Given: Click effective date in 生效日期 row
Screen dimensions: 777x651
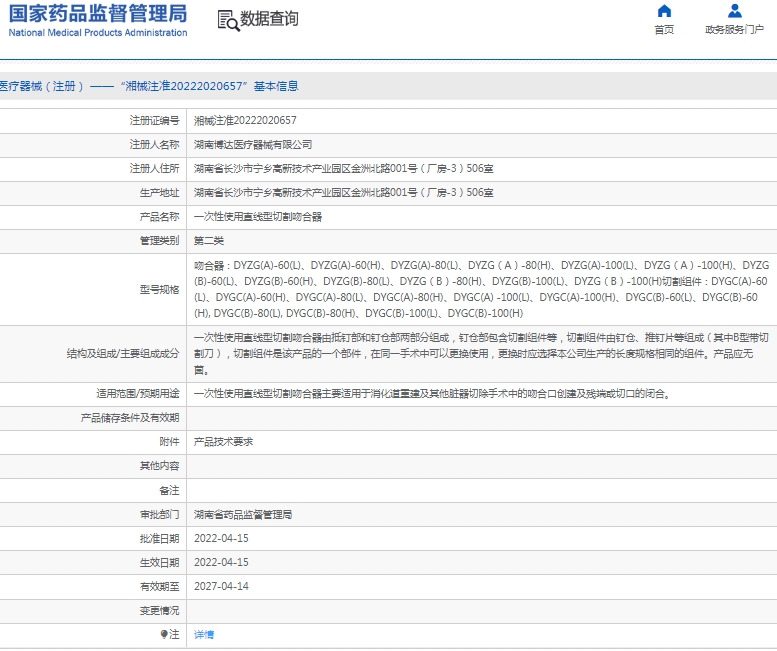Looking at the screenshot, I should point(221,562).
